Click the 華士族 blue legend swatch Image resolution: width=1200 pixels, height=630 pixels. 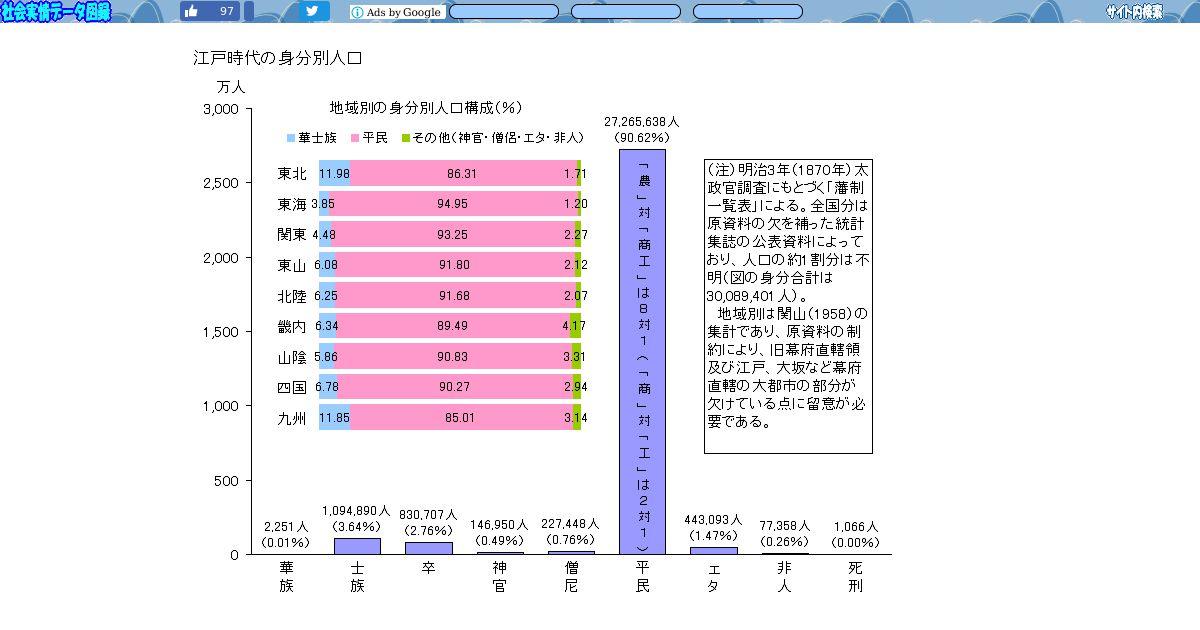pos(292,137)
